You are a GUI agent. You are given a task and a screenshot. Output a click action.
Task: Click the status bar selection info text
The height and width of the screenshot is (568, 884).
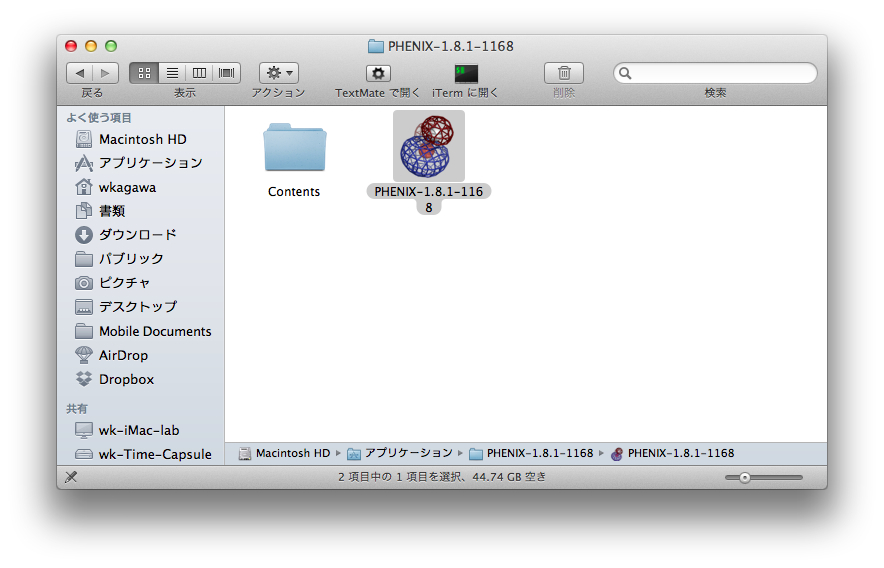(x=442, y=477)
